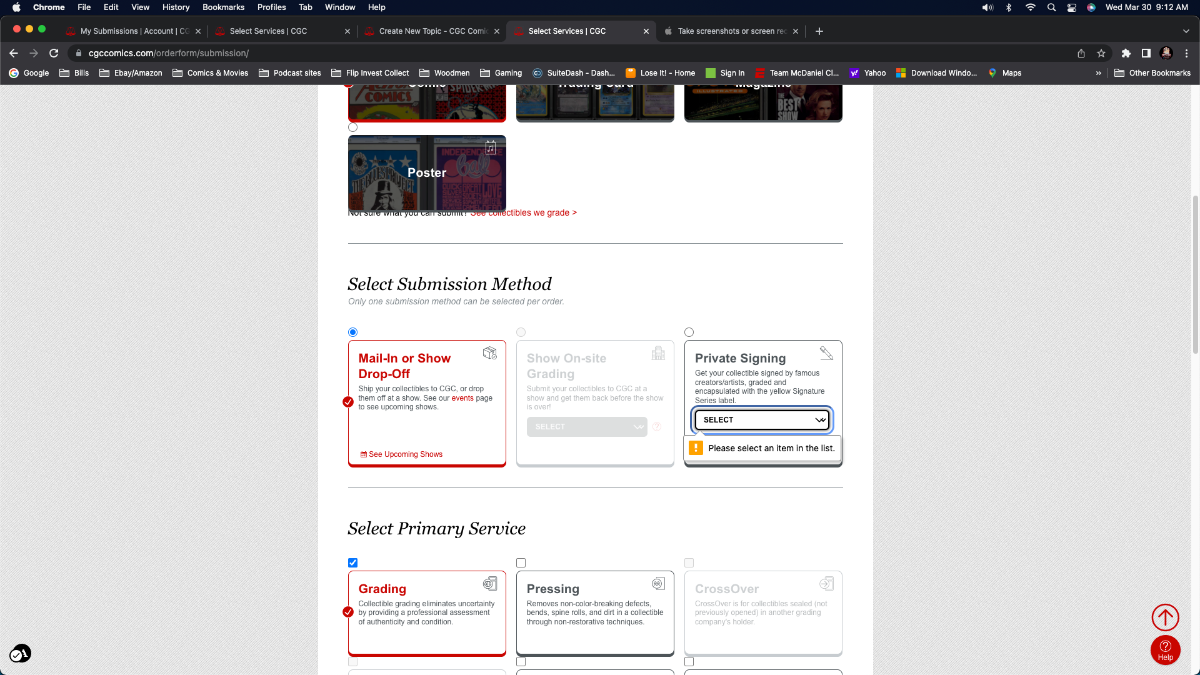Click the red events link
The height and width of the screenshot is (675, 1200).
pos(462,398)
